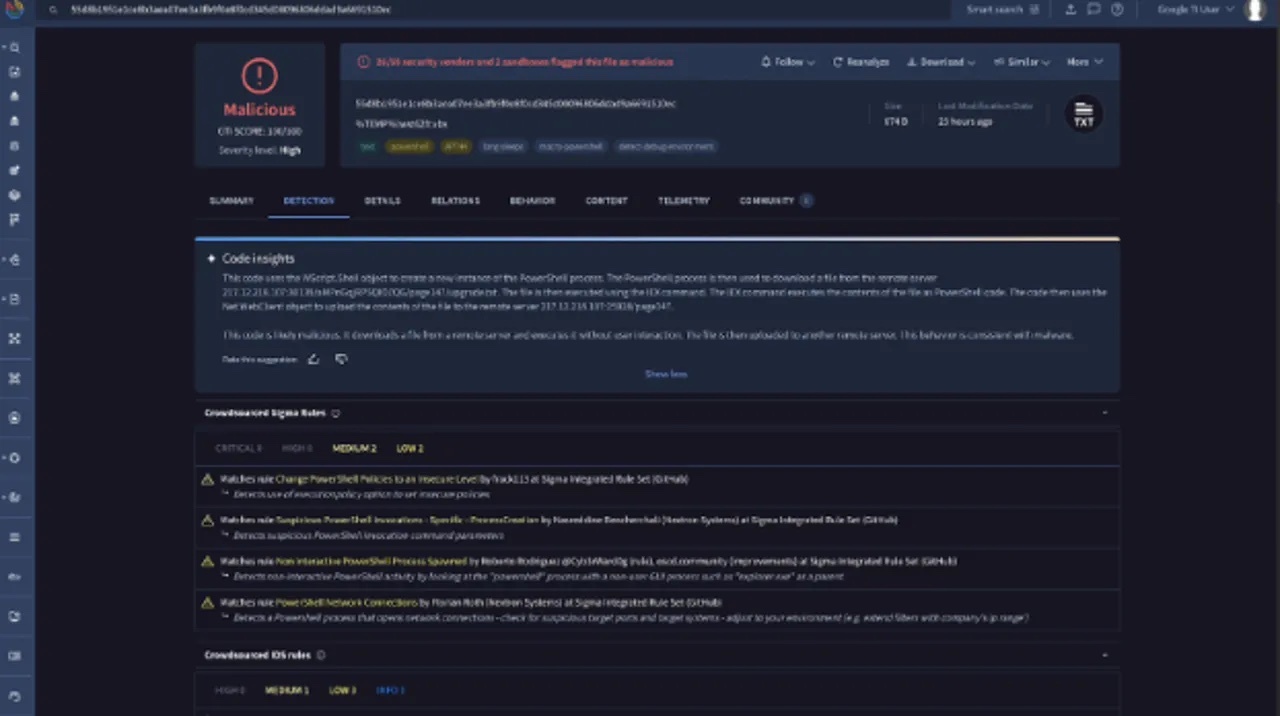
Task: Click the detect-debug-environment tag
Action: [665, 146]
